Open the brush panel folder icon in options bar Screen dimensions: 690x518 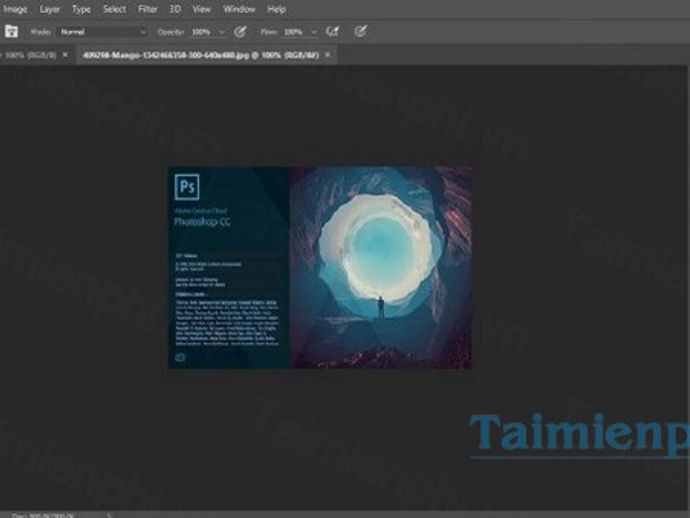[11, 31]
